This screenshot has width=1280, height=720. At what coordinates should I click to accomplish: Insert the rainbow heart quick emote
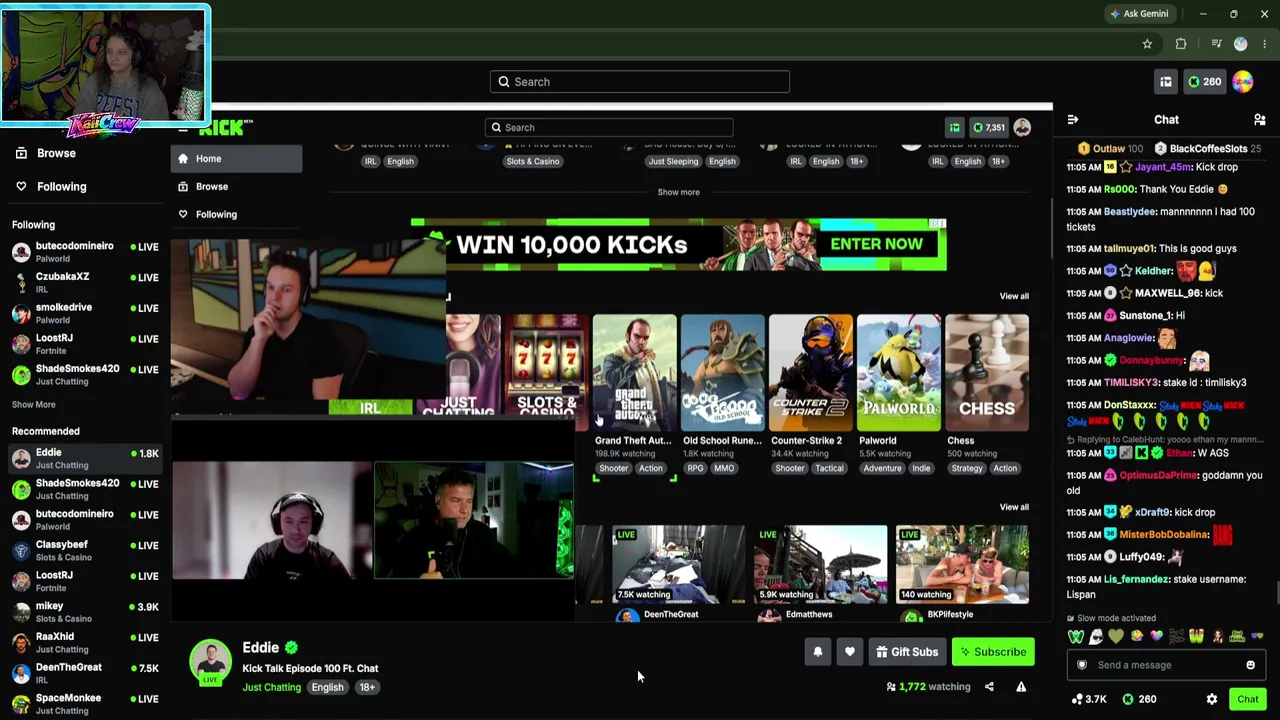1157,636
